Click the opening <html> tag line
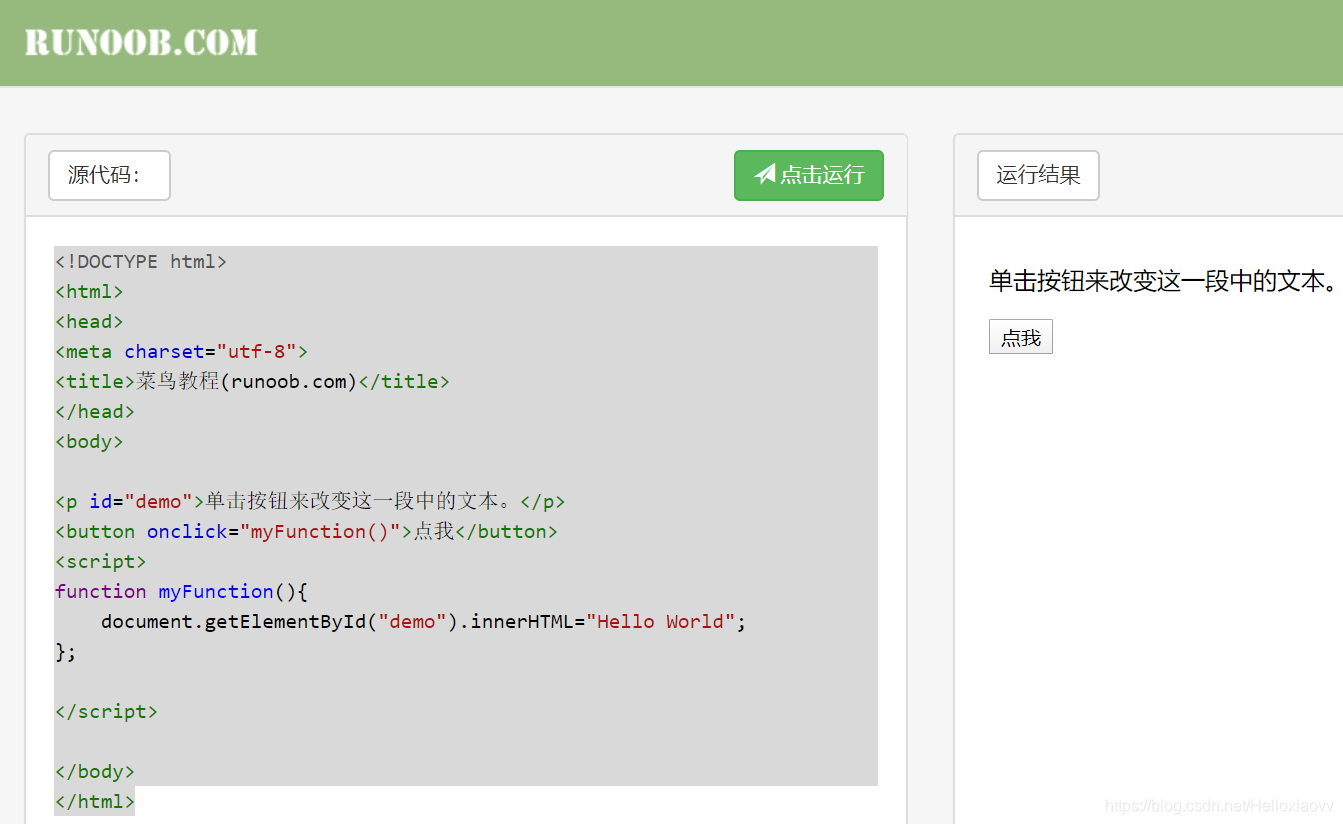The width and height of the screenshot is (1343, 824). pos(89,291)
